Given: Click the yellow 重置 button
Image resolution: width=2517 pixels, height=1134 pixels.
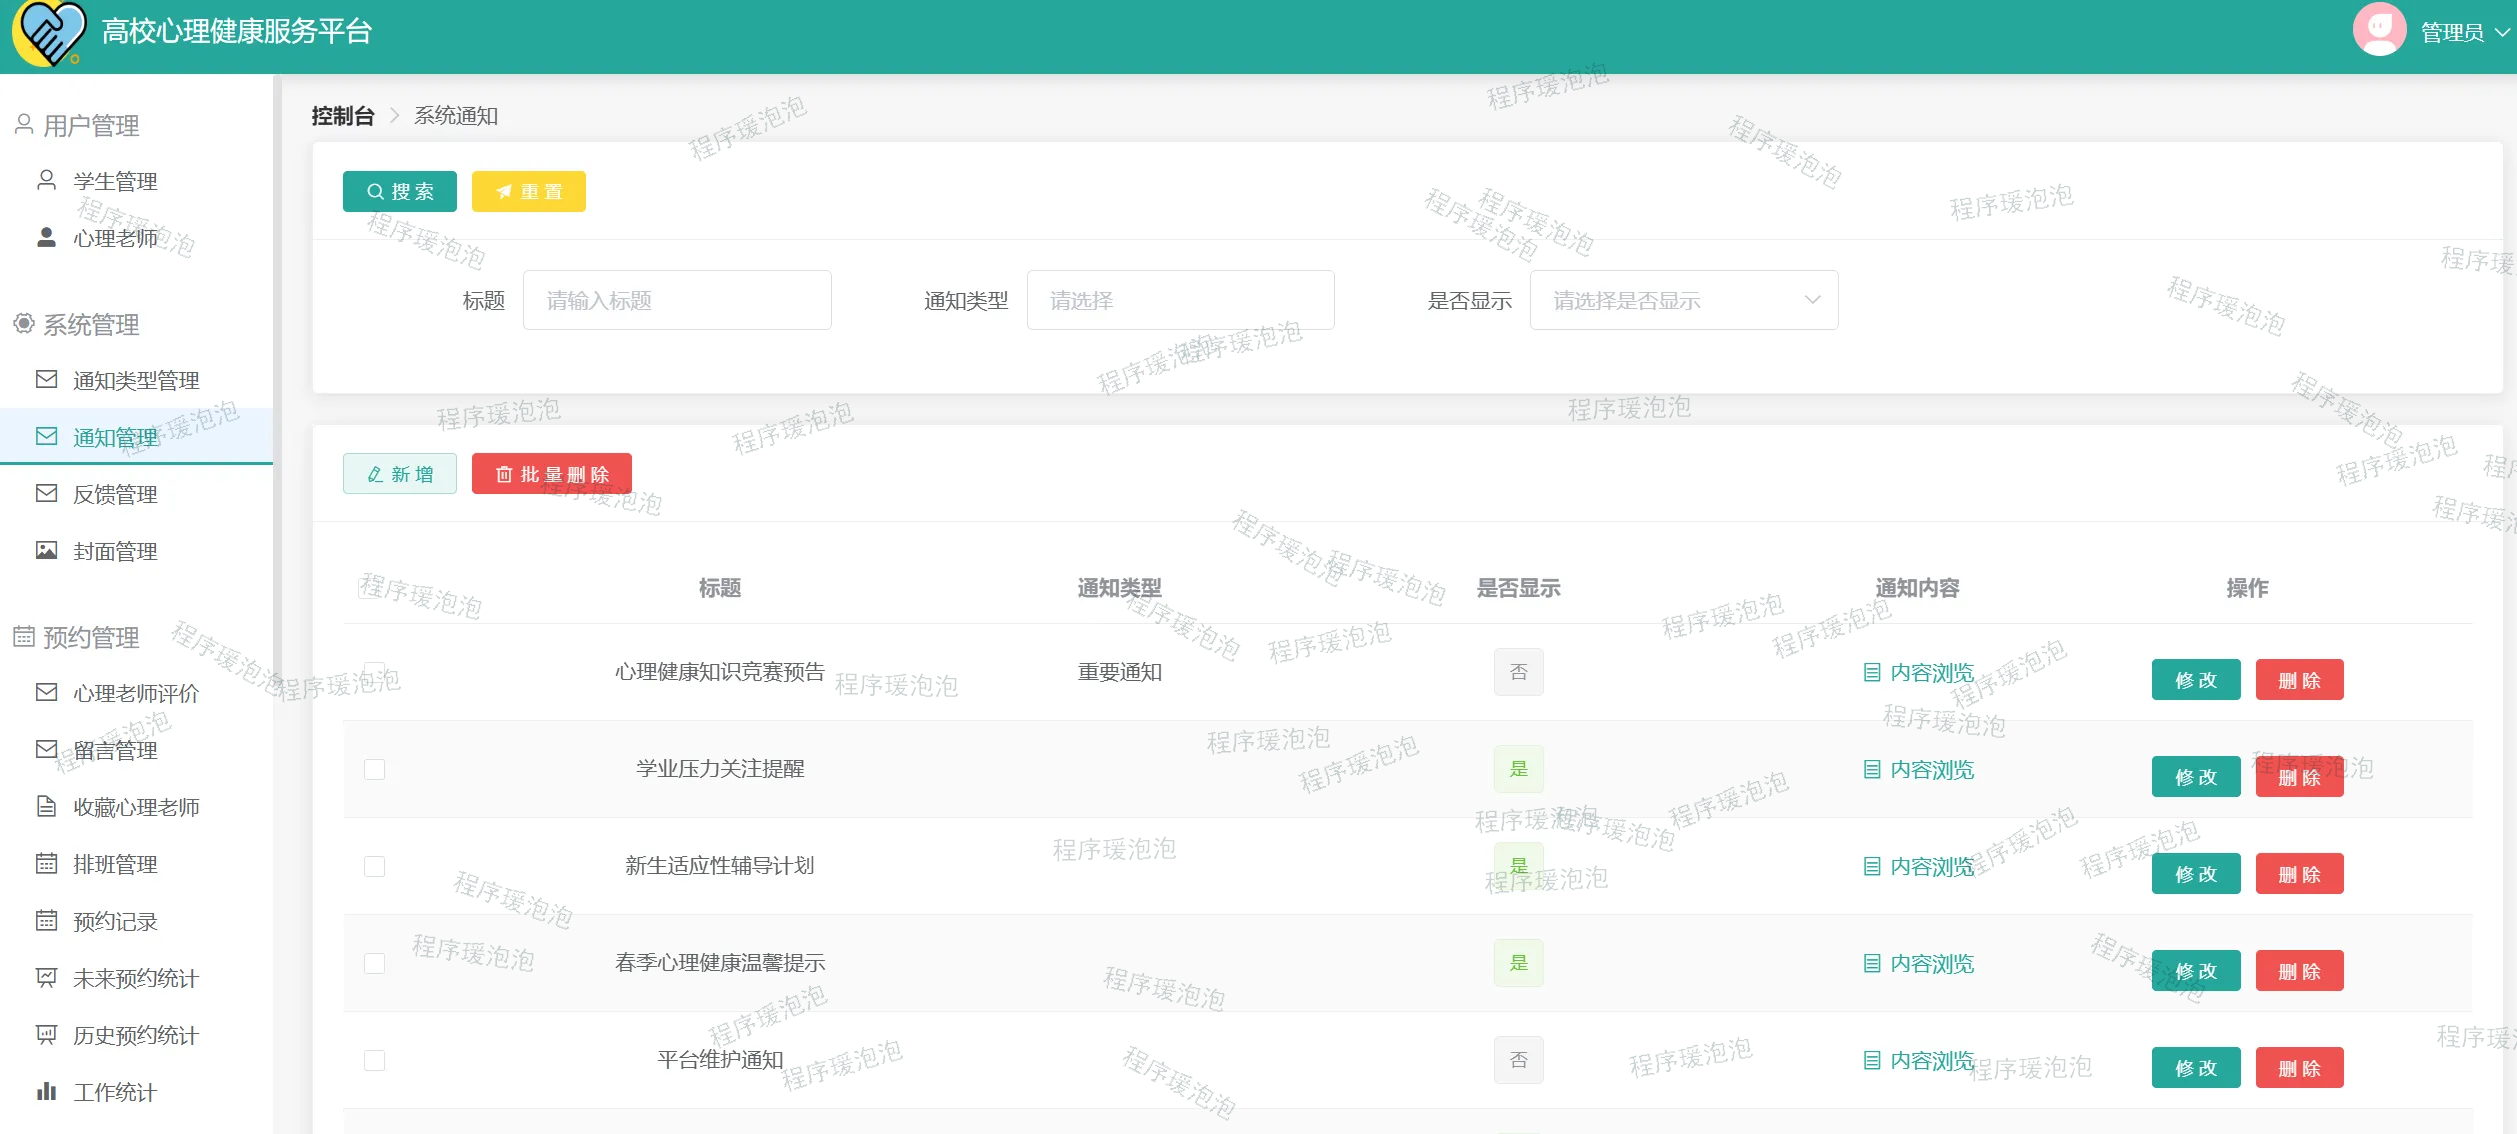Looking at the screenshot, I should coord(528,191).
